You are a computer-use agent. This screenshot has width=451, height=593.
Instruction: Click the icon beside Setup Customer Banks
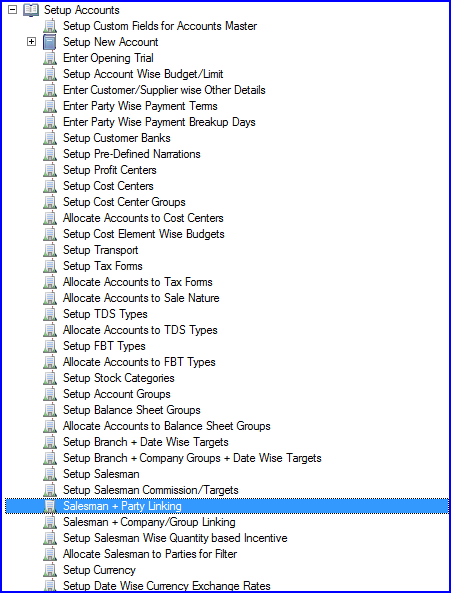pyautogui.click(x=50, y=138)
